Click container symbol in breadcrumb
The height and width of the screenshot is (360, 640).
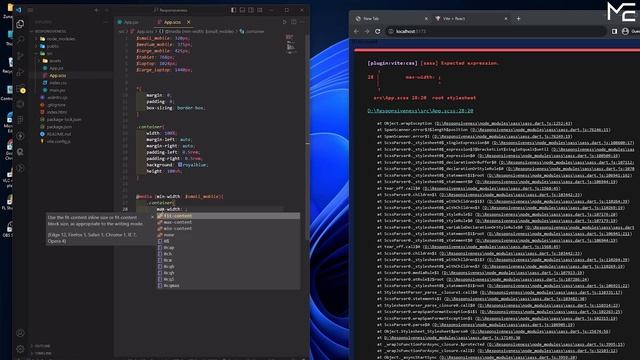coord(252,31)
